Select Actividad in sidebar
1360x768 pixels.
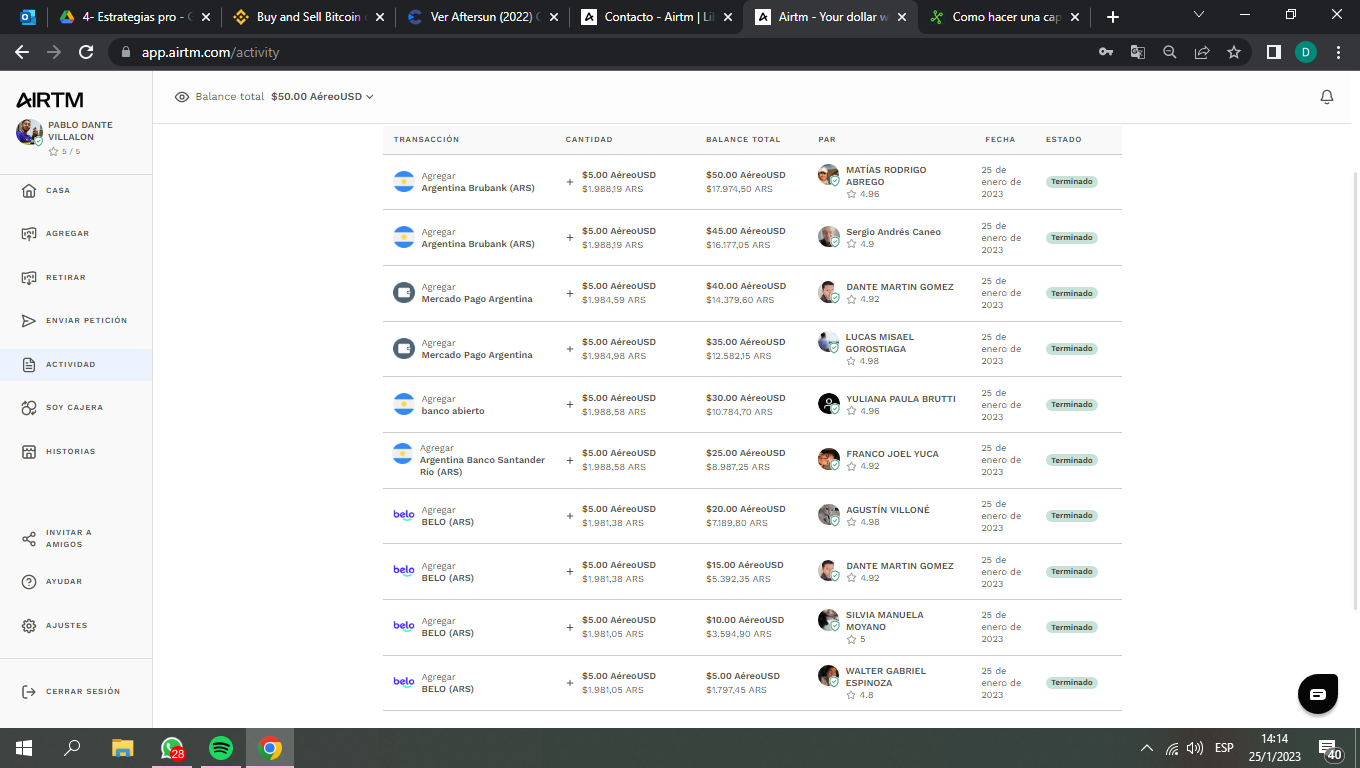(76, 364)
